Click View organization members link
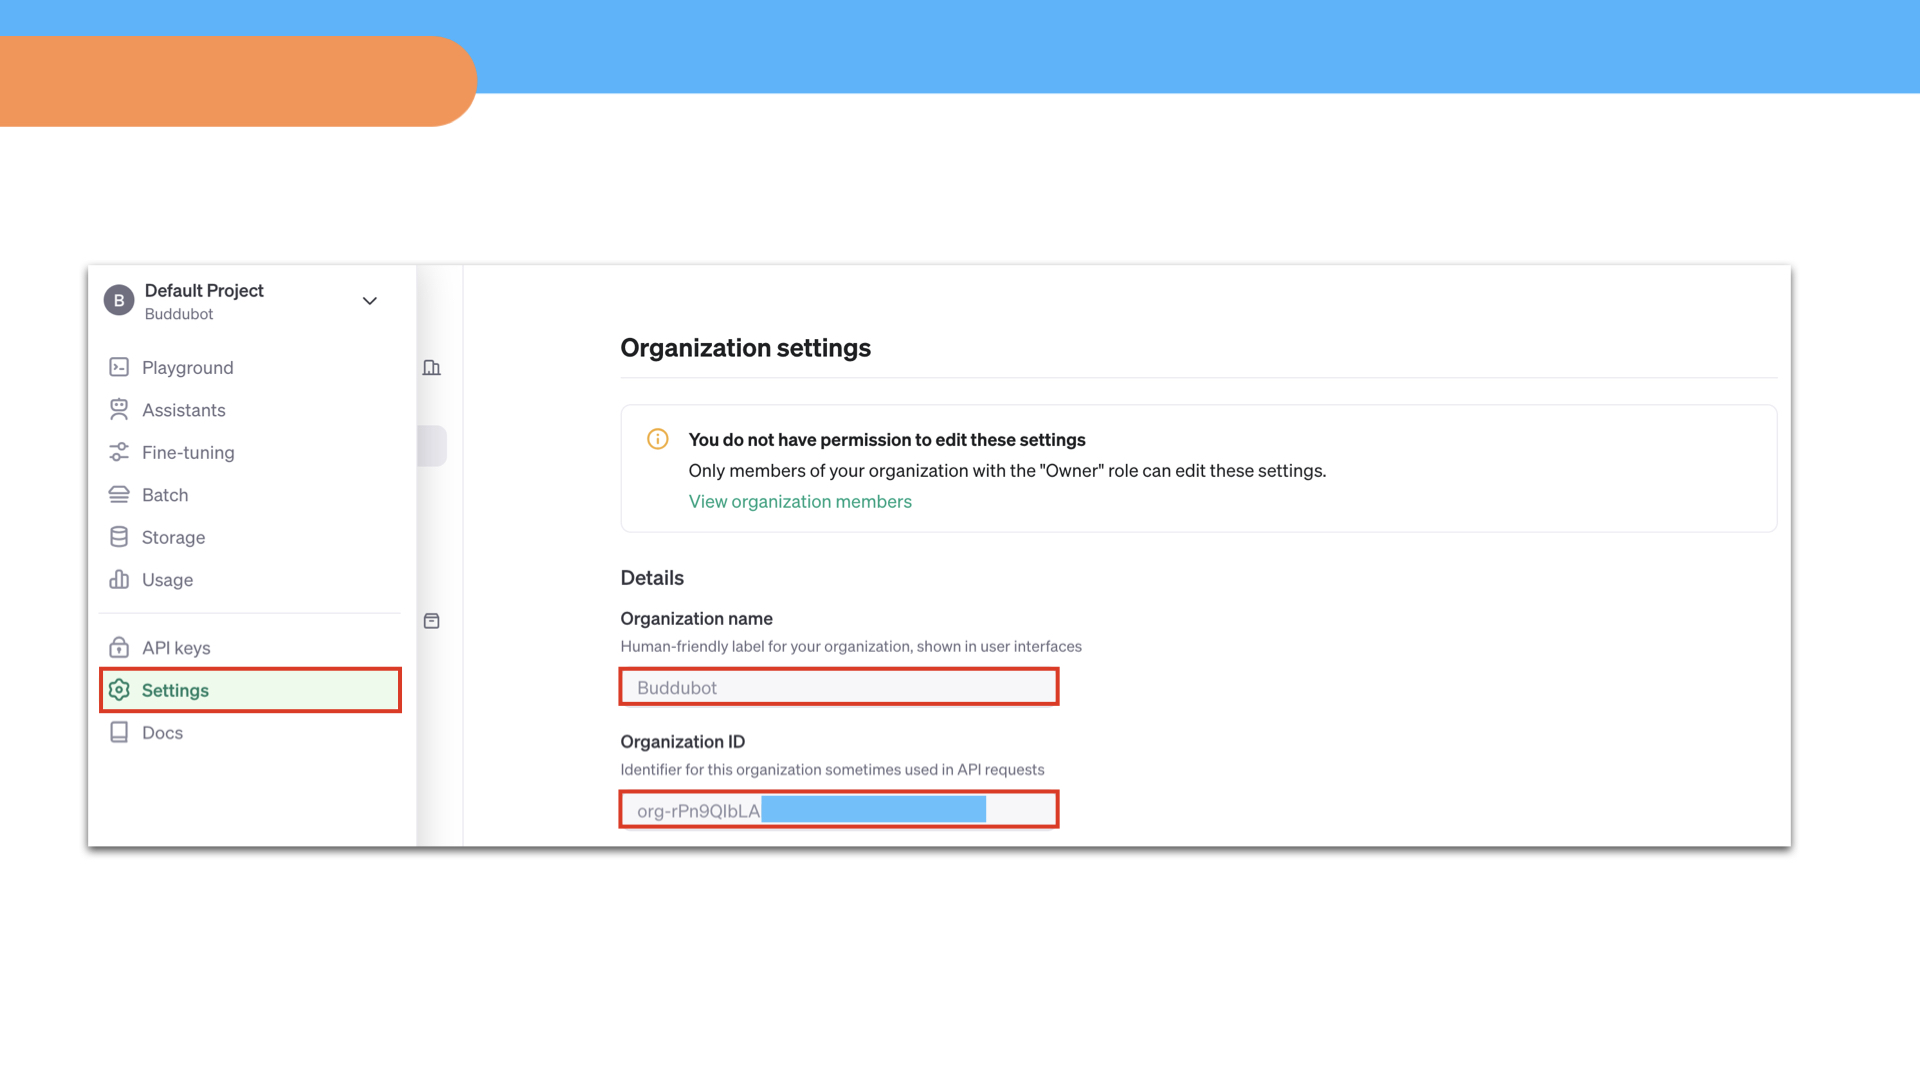Viewport: 1920px width, 1080px height. (800, 501)
